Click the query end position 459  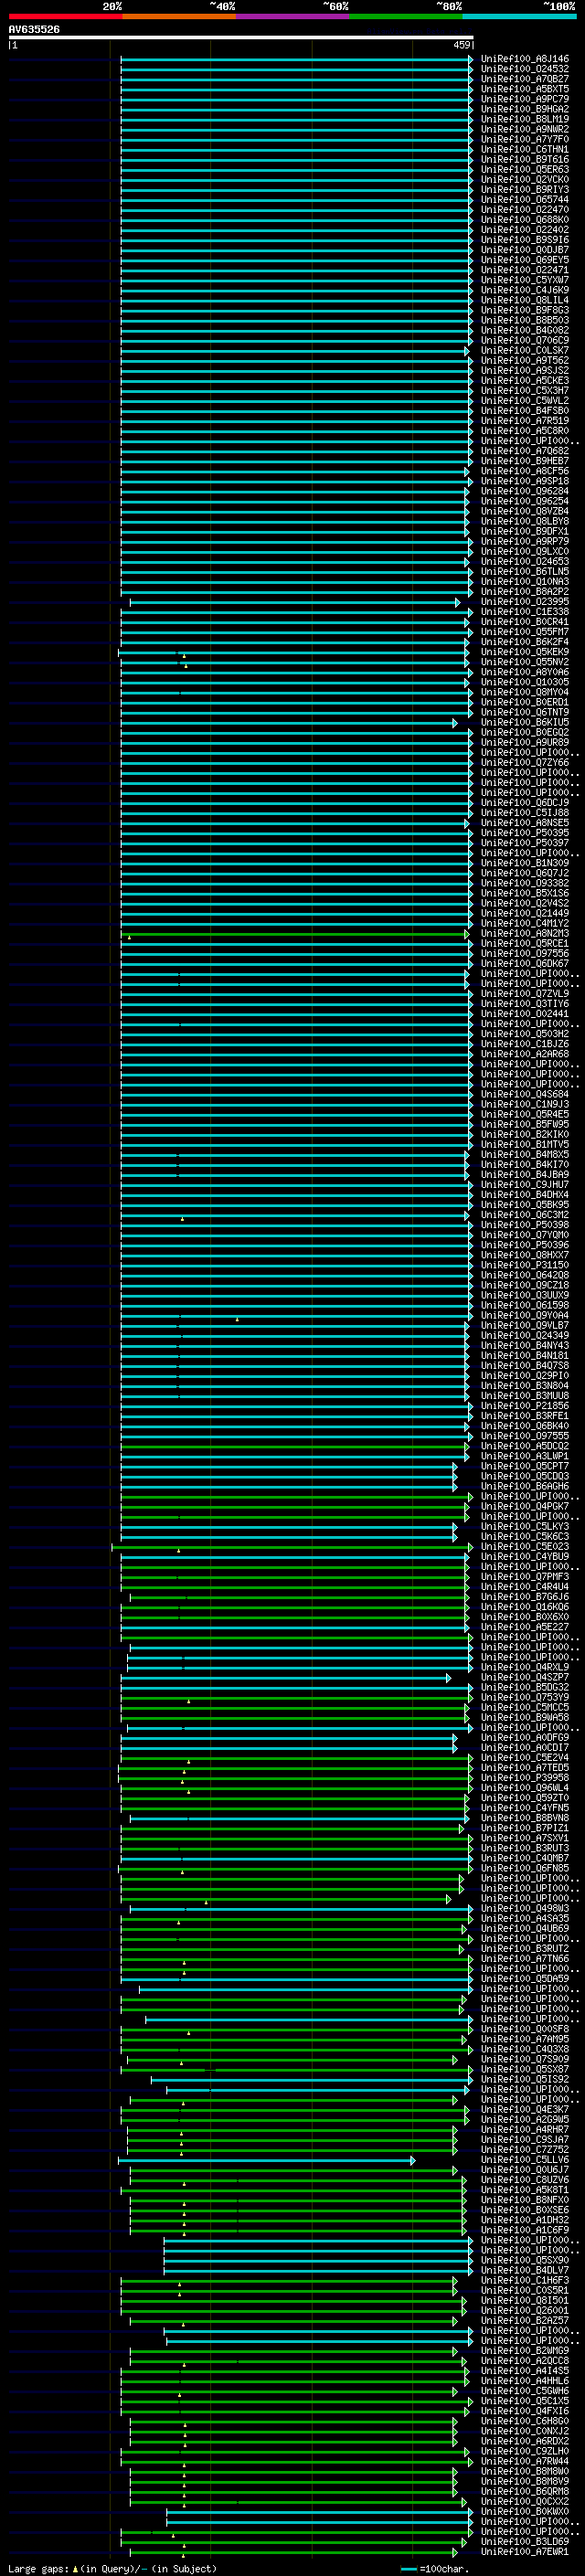pyautogui.click(x=462, y=45)
